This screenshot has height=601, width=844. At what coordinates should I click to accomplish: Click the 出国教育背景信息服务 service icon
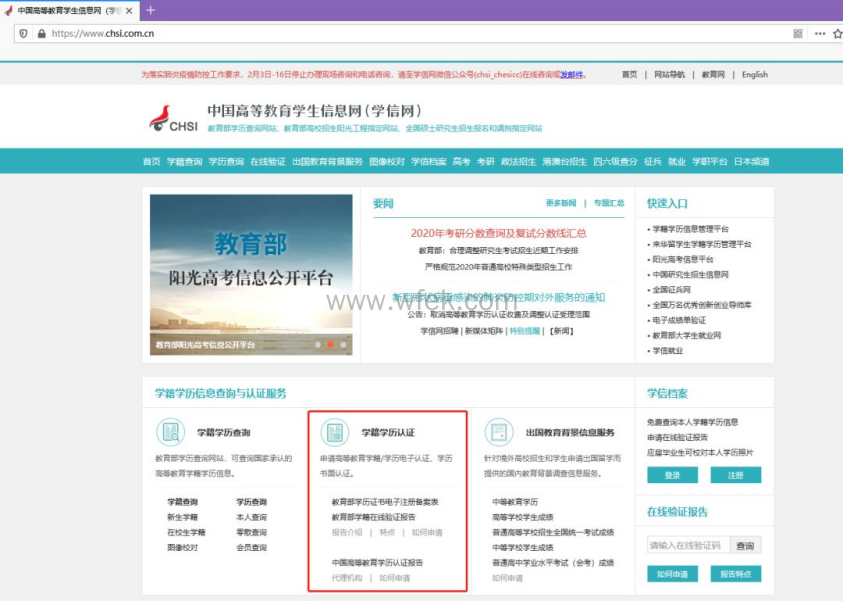[x=498, y=433]
